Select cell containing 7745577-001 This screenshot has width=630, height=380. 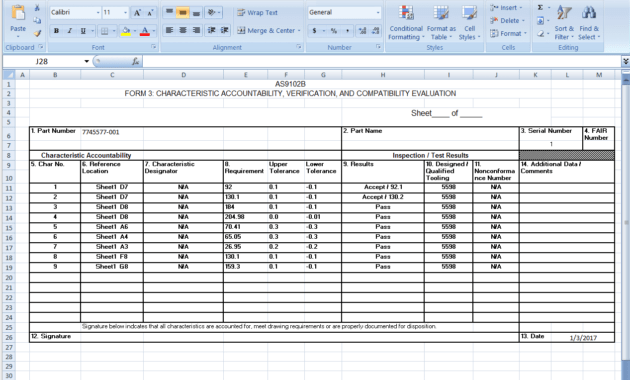112,132
